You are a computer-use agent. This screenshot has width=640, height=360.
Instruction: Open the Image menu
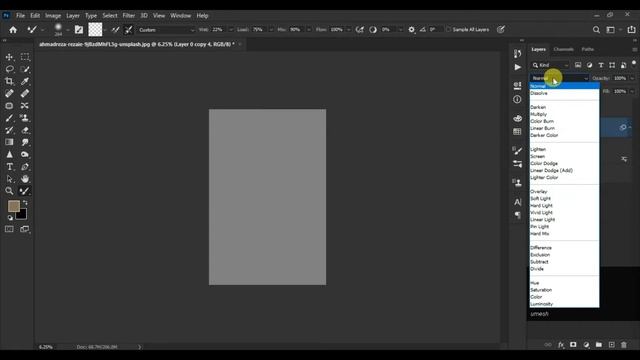(x=53, y=16)
